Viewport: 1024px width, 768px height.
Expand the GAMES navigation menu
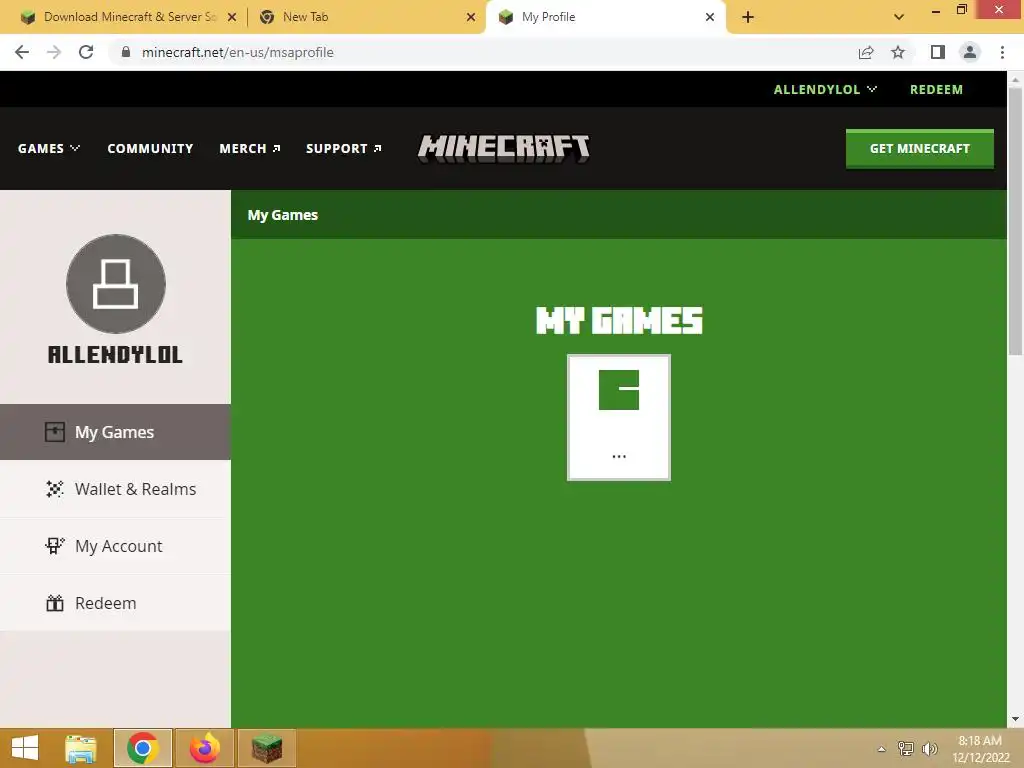48,148
